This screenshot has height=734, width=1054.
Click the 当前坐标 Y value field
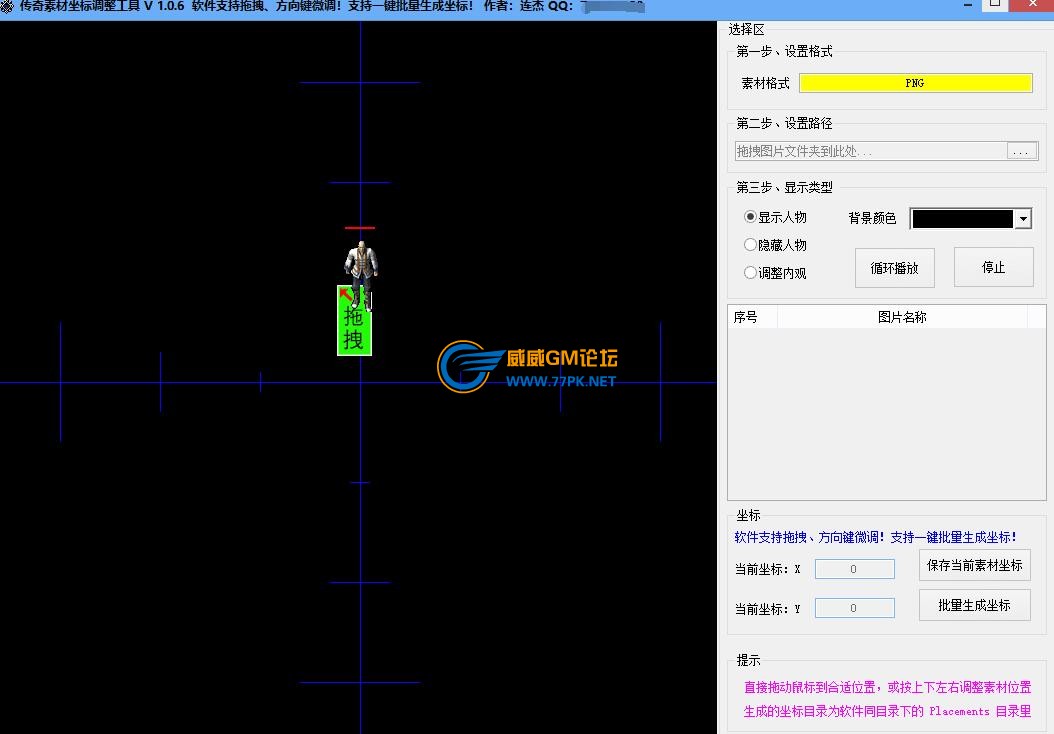[x=854, y=608]
